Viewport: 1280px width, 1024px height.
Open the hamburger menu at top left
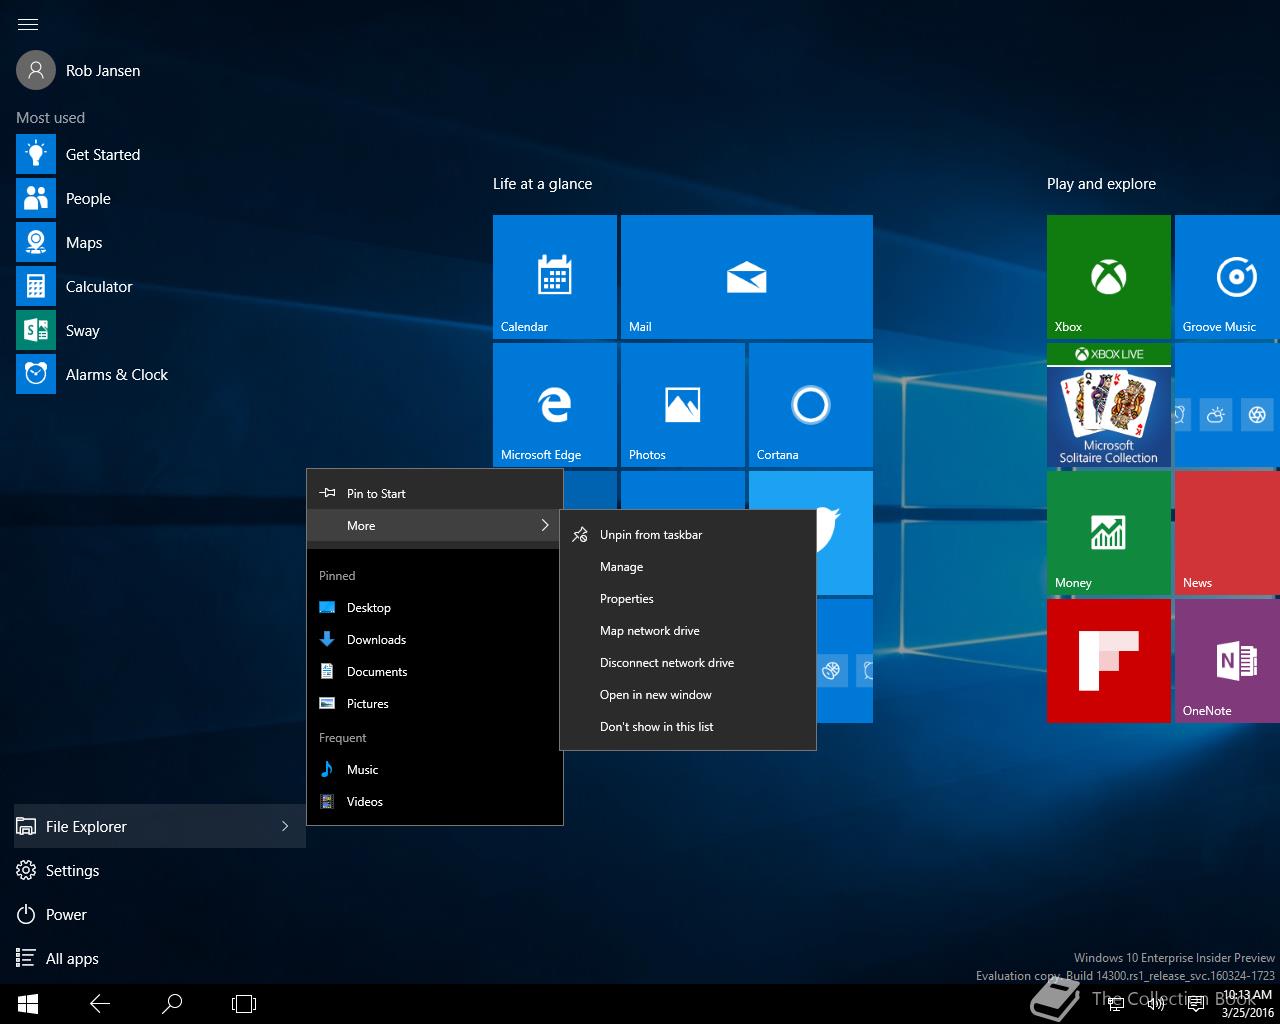[x=28, y=24]
